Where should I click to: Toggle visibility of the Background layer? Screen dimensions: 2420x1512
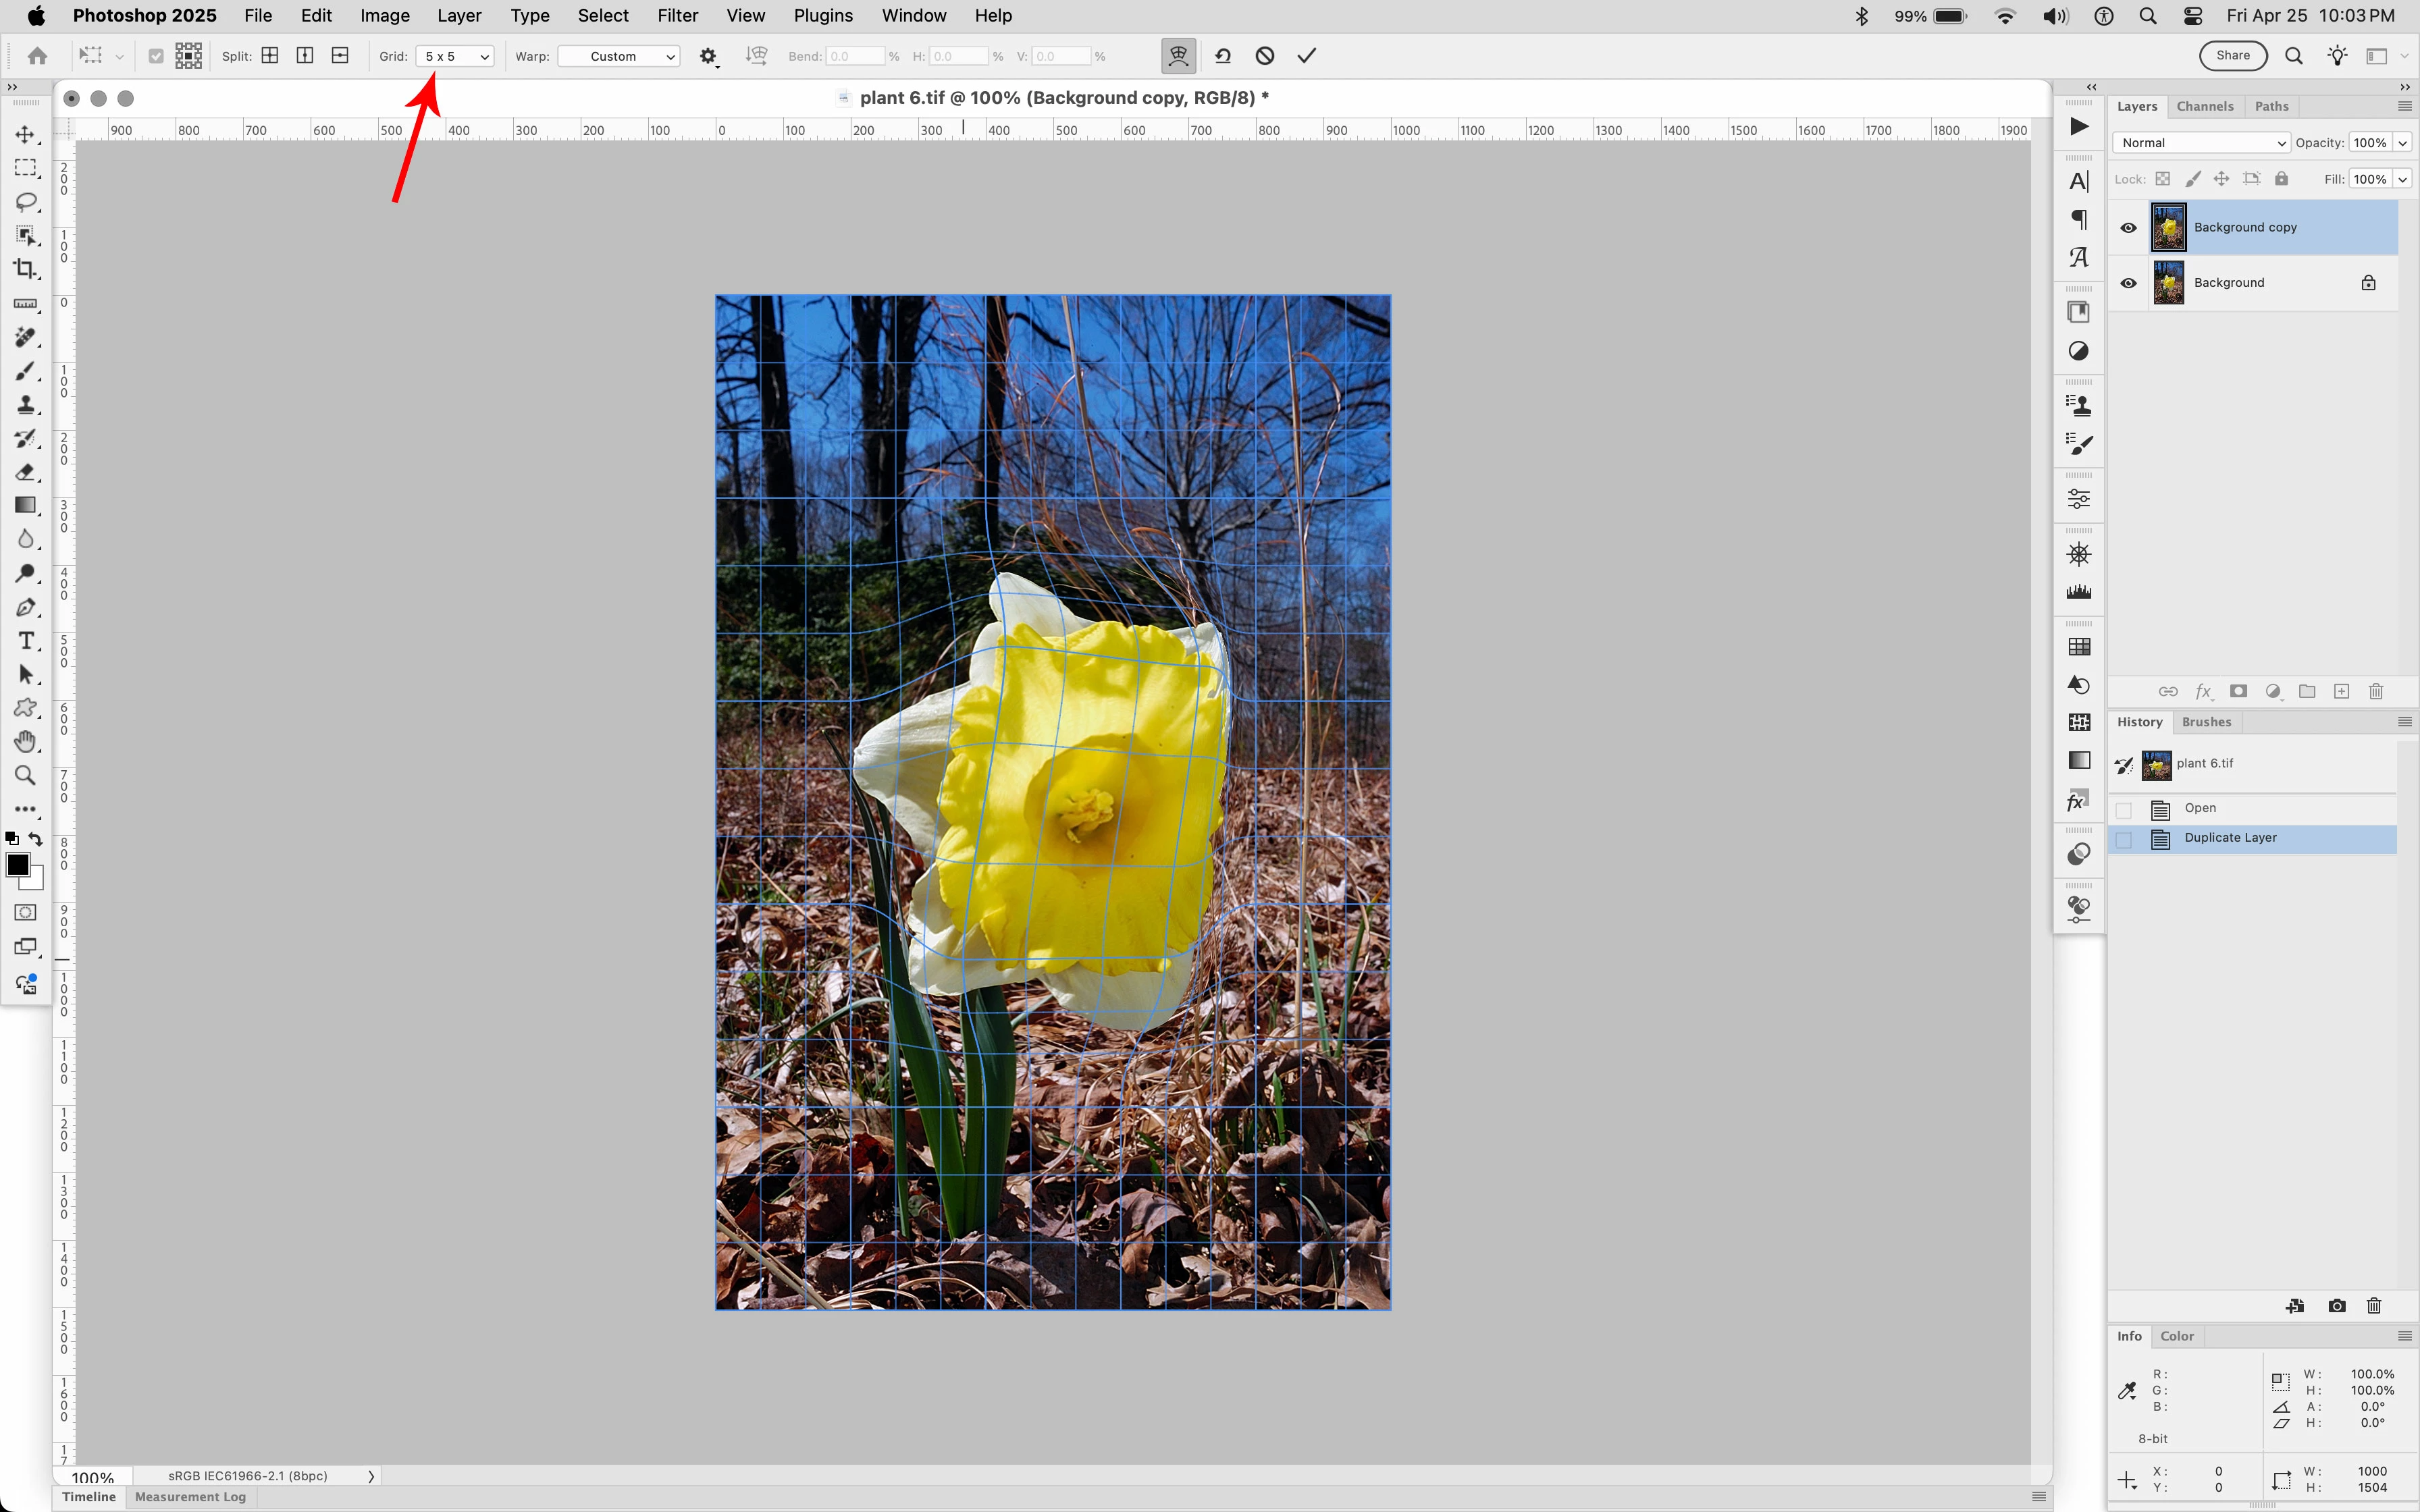pyautogui.click(x=2128, y=283)
